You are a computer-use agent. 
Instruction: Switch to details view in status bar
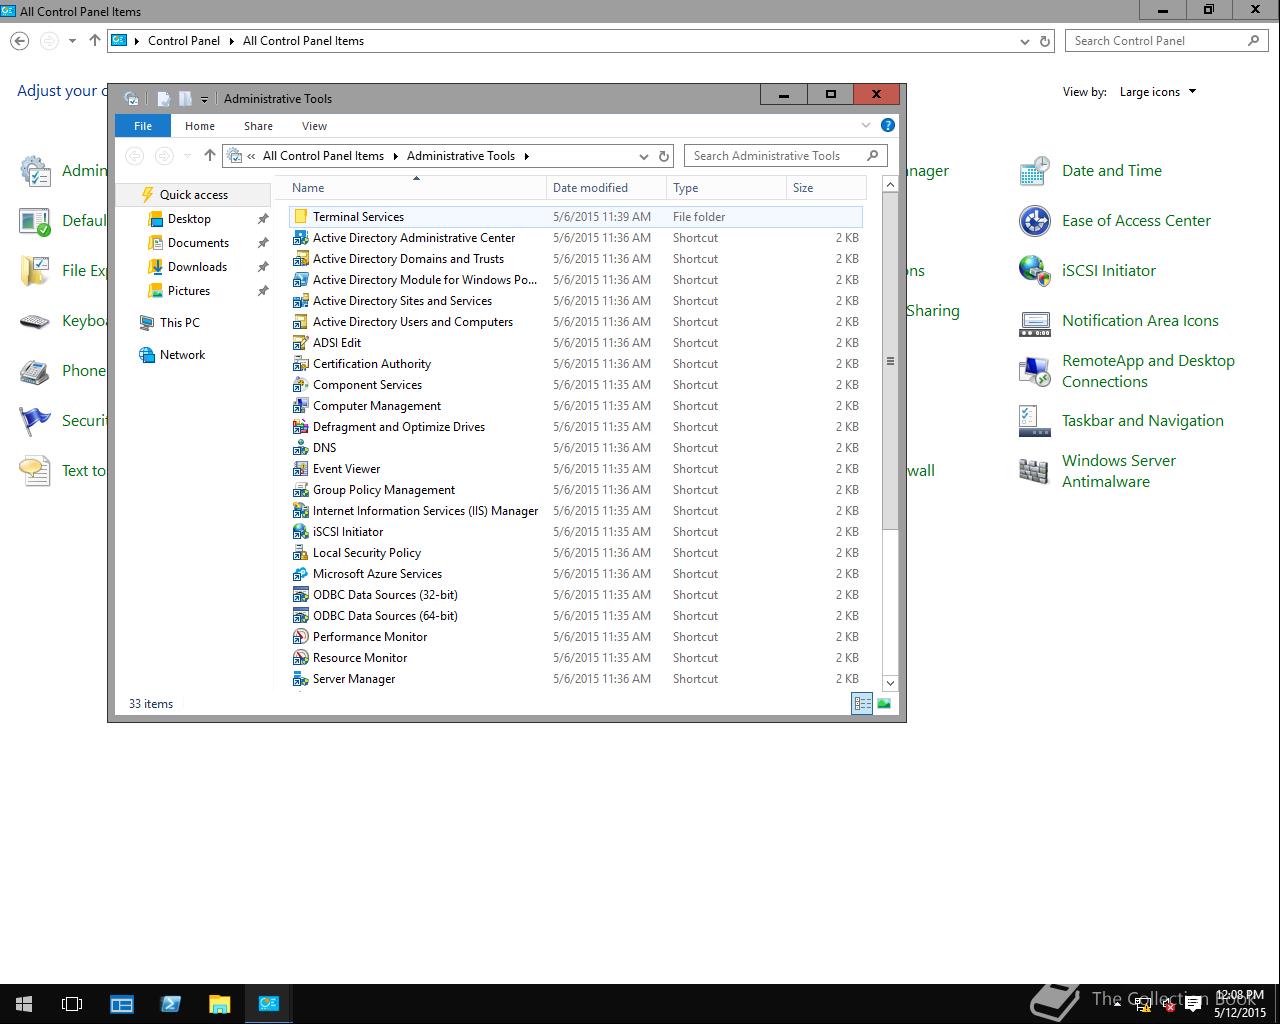tap(862, 704)
